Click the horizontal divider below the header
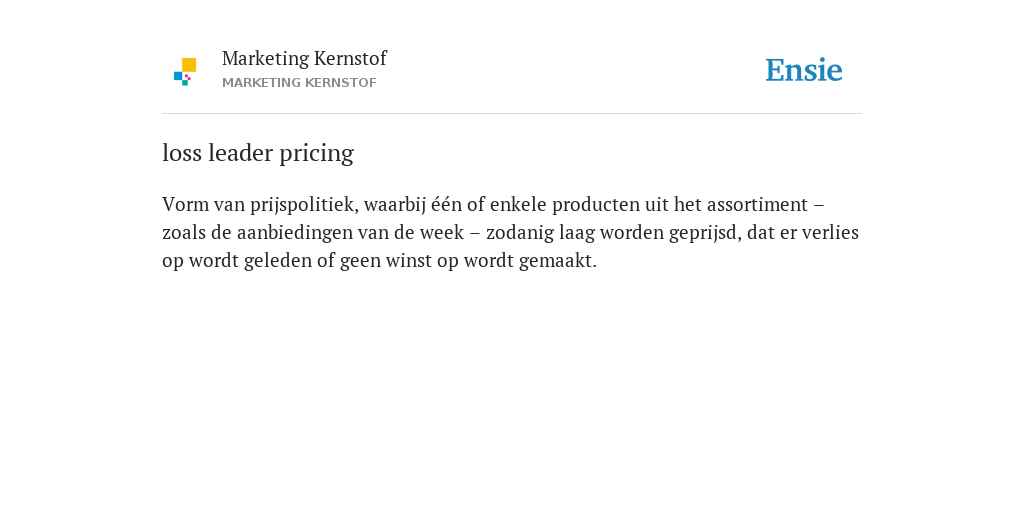Image resolution: width=1024 pixels, height=512 pixels. [x=512, y=114]
